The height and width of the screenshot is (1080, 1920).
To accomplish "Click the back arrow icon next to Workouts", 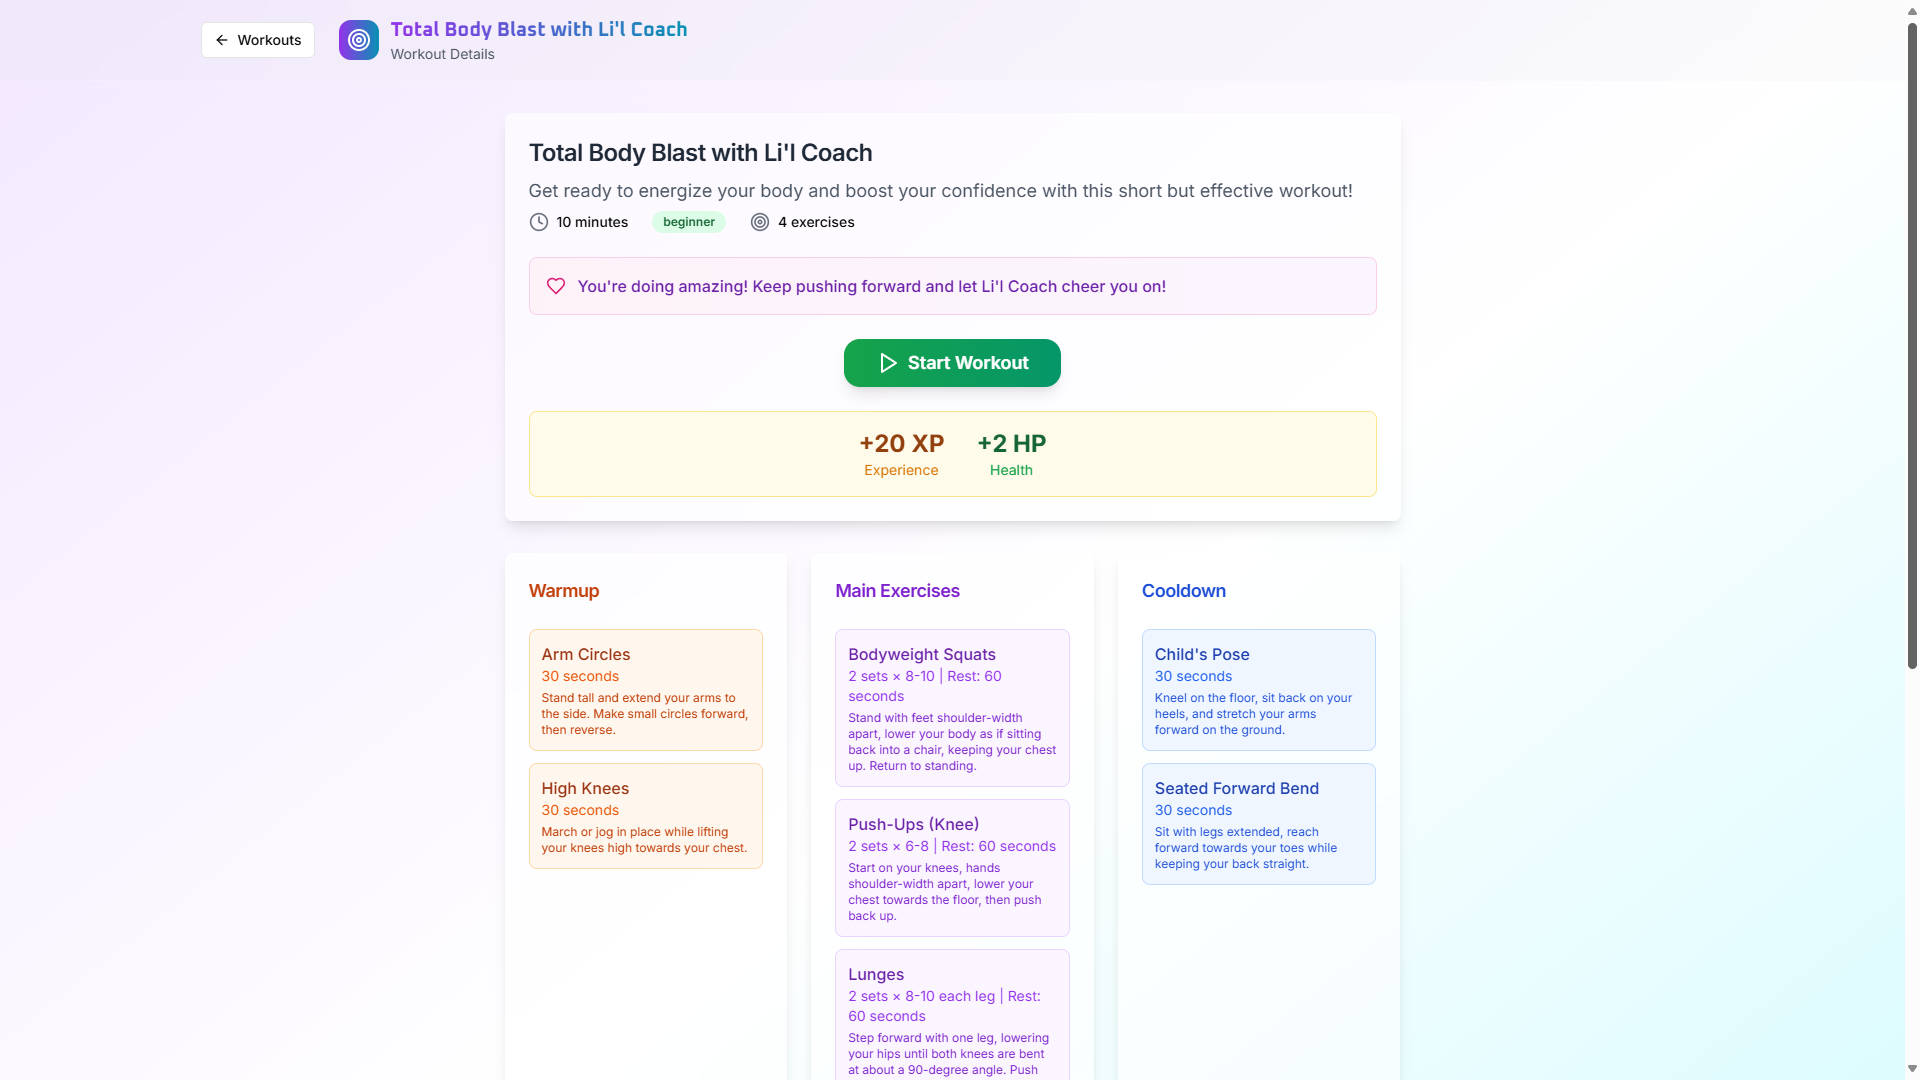I will point(222,40).
